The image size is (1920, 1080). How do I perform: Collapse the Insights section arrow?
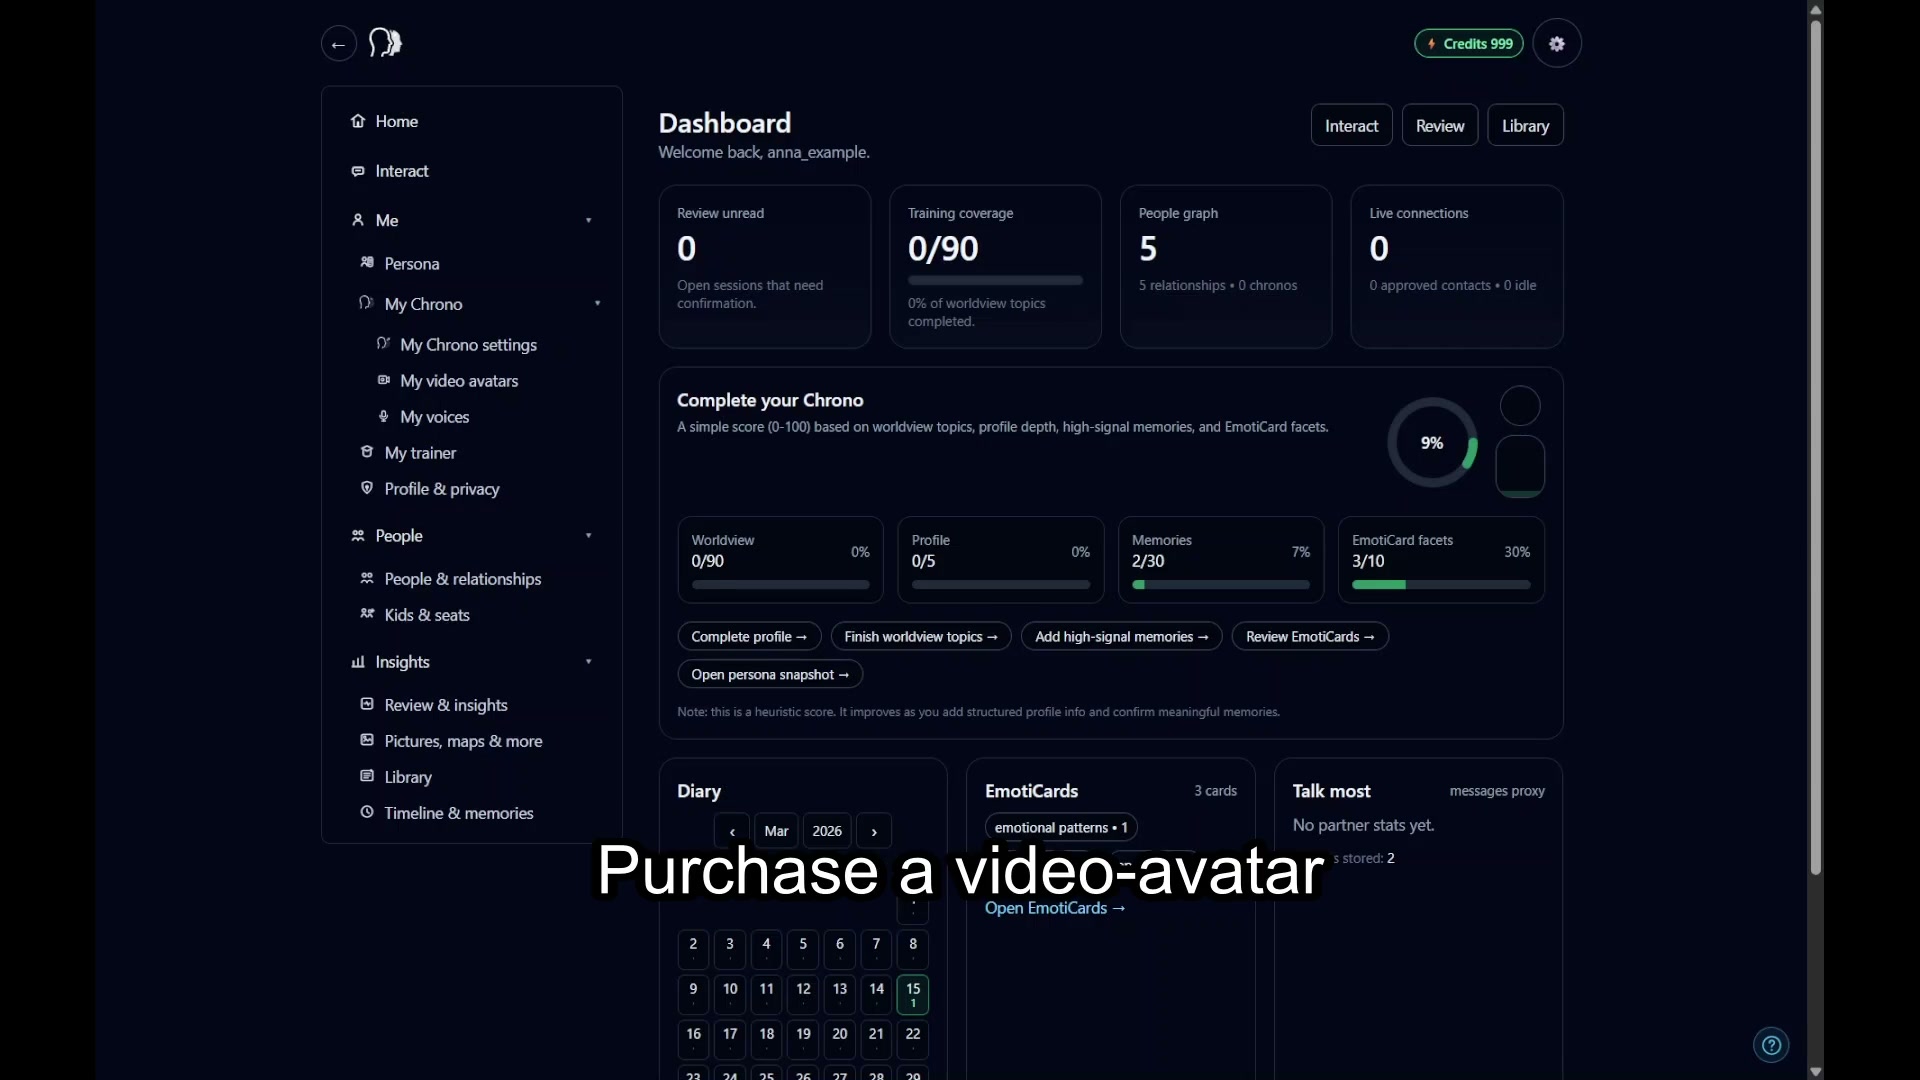tap(589, 661)
